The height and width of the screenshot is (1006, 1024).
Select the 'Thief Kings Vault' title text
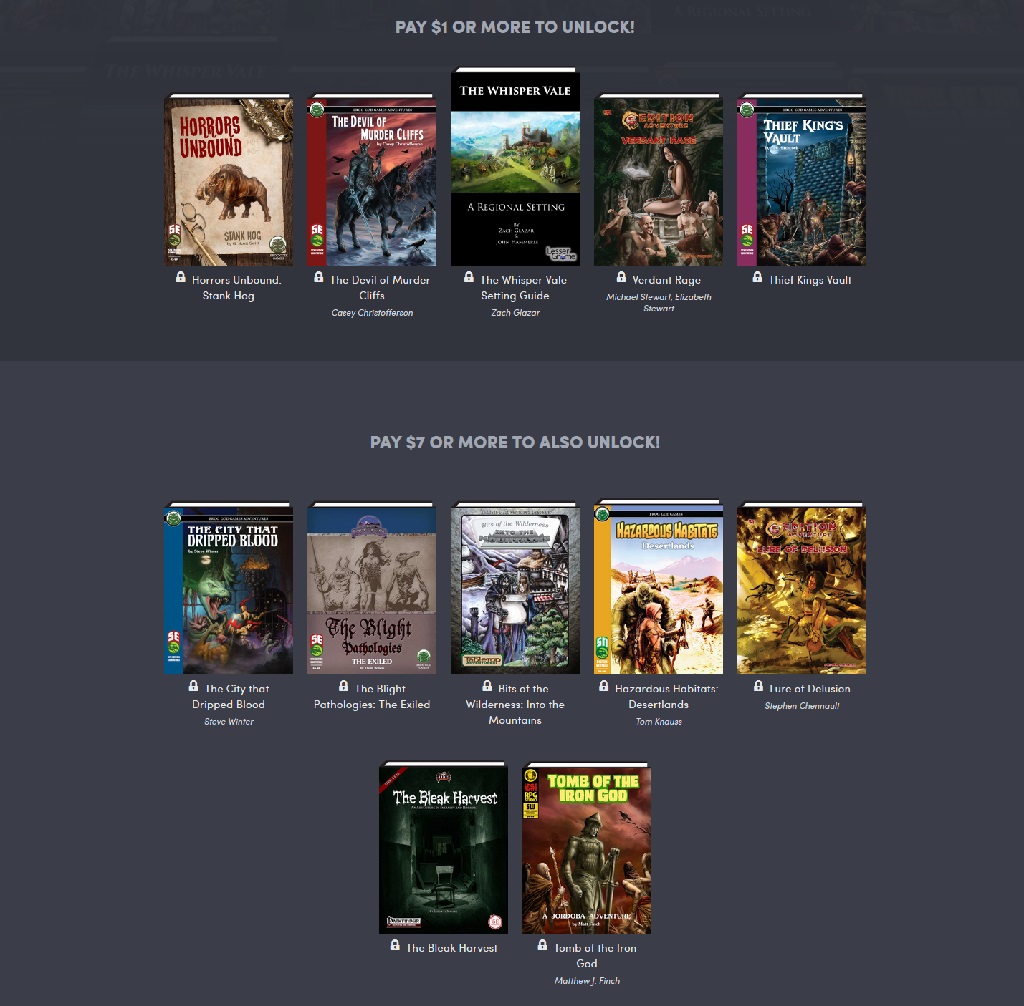tap(810, 280)
